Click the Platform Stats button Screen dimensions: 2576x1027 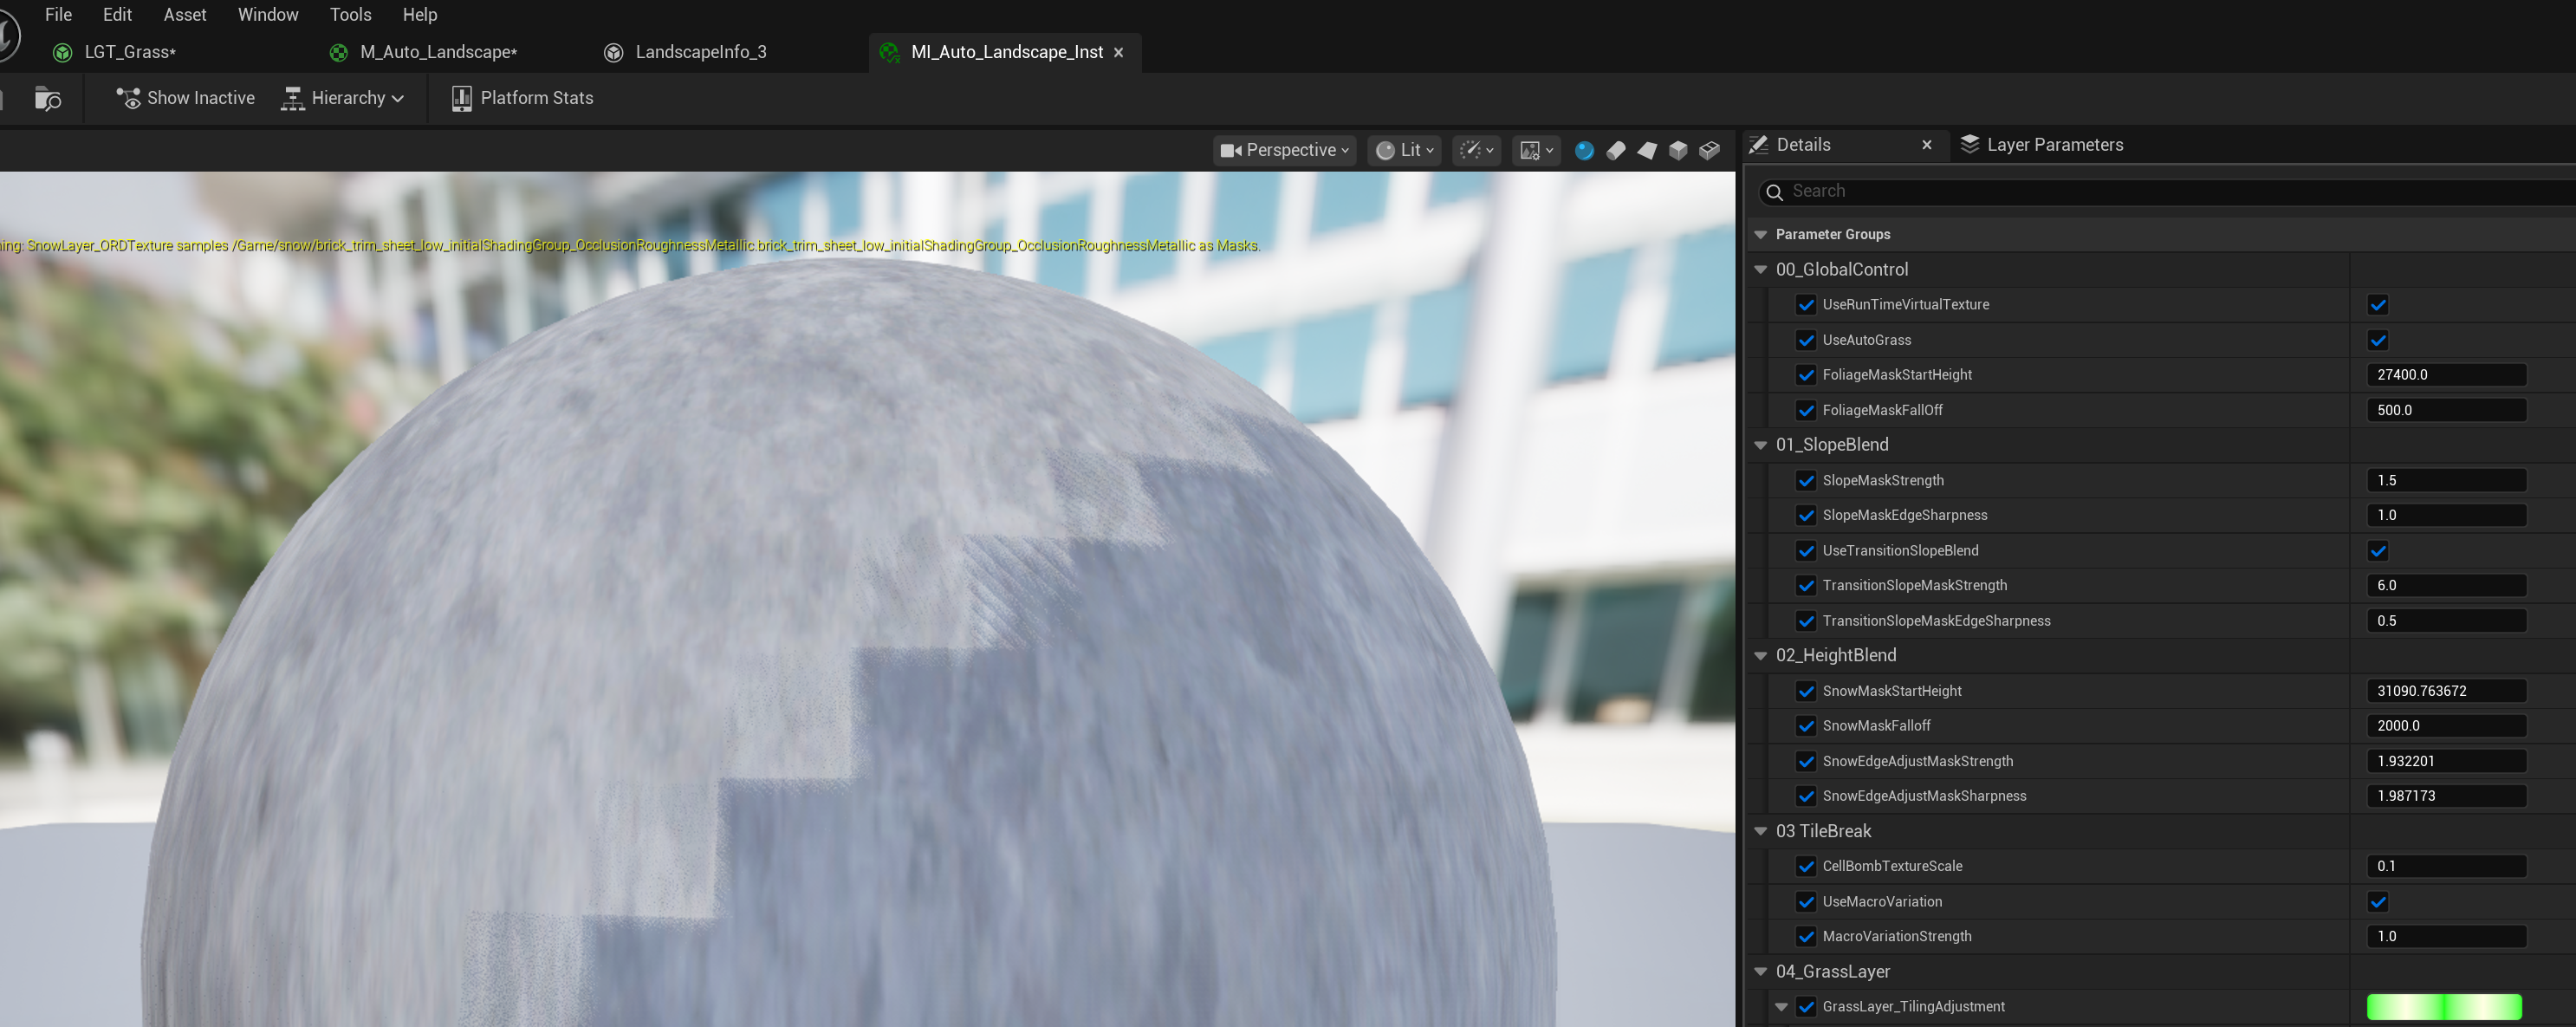pyautogui.click(x=523, y=98)
